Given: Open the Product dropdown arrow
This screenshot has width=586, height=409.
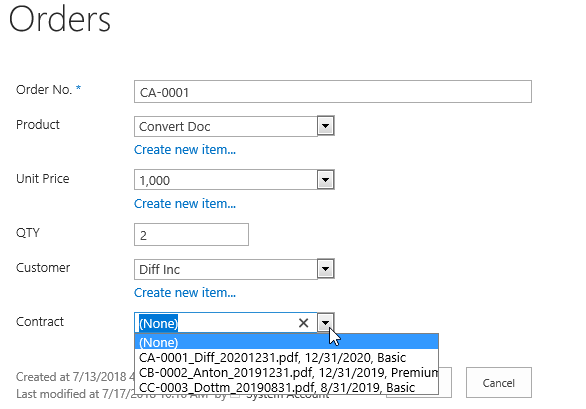Looking at the screenshot, I should click(326, 126).
